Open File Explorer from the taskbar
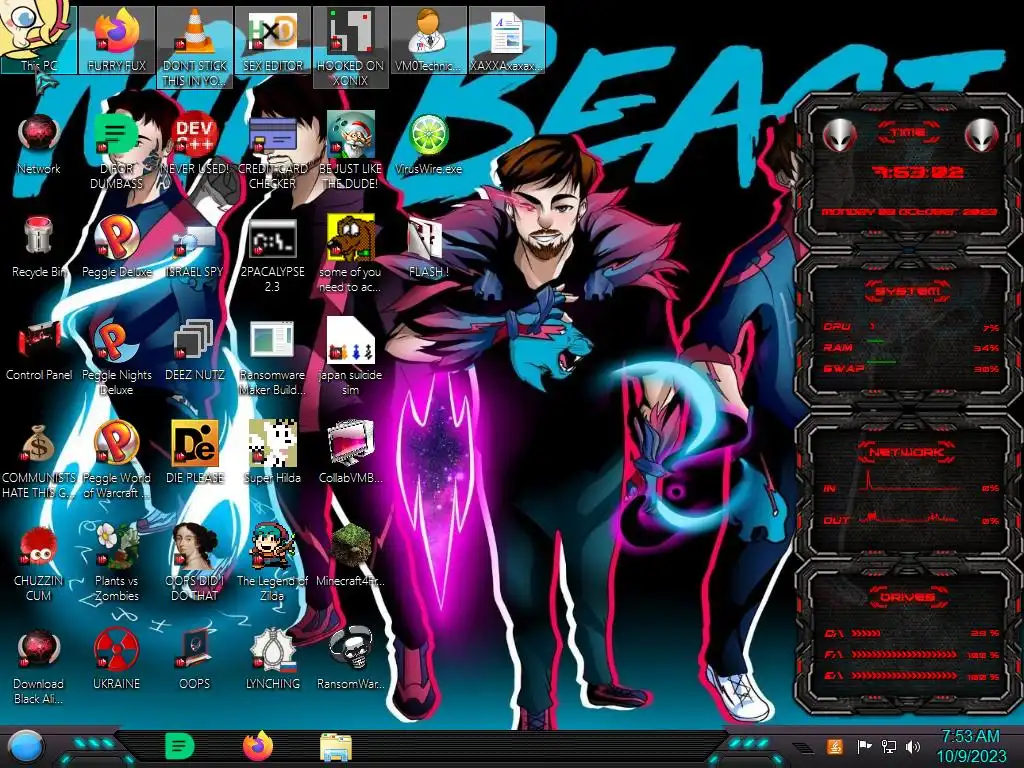 pyautogui.click(x=336, y=747)
